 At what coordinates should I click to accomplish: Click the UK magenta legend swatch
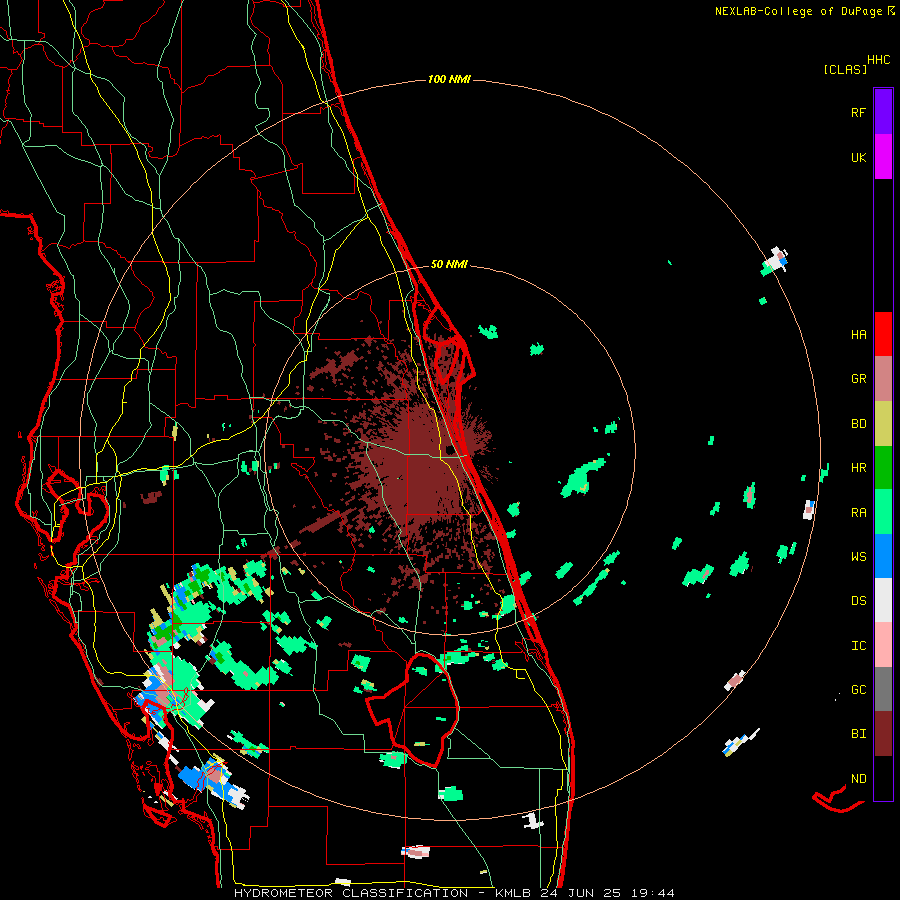tap(883, 157)
